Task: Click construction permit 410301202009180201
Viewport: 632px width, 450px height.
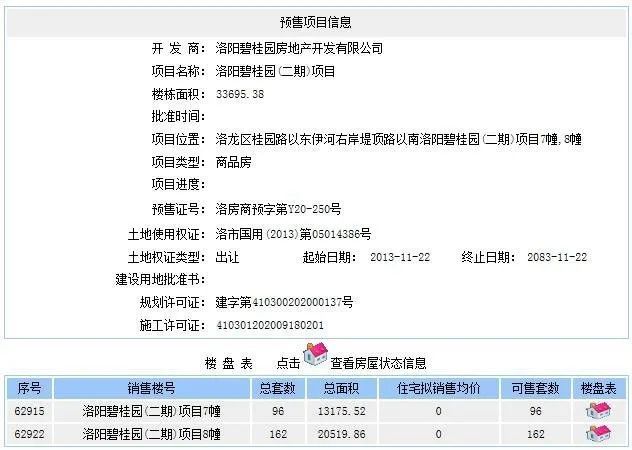Action: coord(270,325)
